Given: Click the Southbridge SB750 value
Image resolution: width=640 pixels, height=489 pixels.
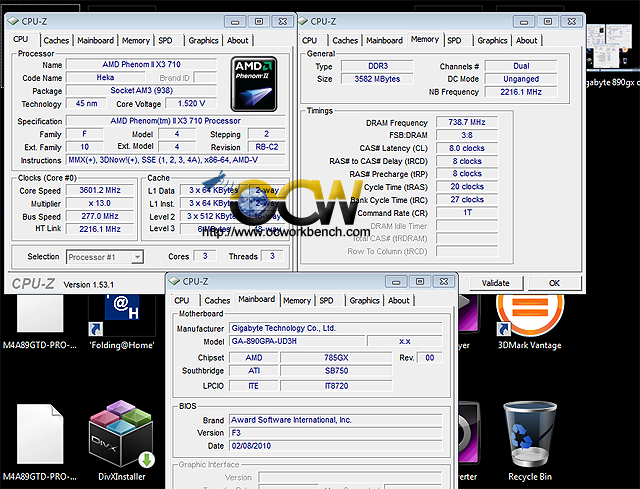Looking at the screenshot, I should click(x=336, y=371).
